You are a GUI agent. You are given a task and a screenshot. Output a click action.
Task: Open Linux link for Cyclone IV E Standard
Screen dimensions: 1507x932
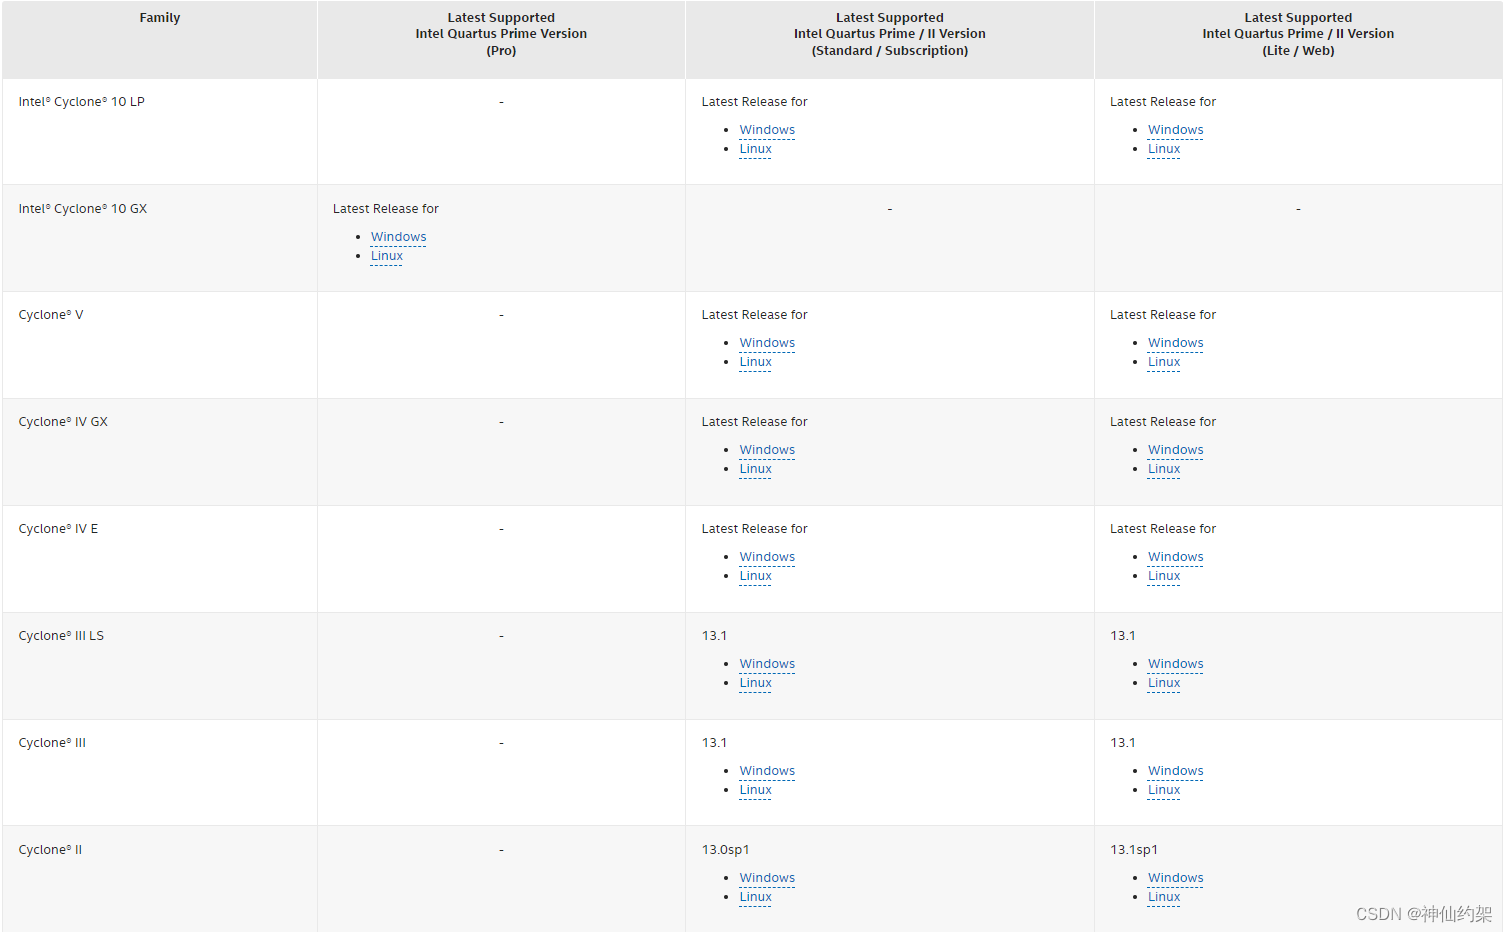755,576
